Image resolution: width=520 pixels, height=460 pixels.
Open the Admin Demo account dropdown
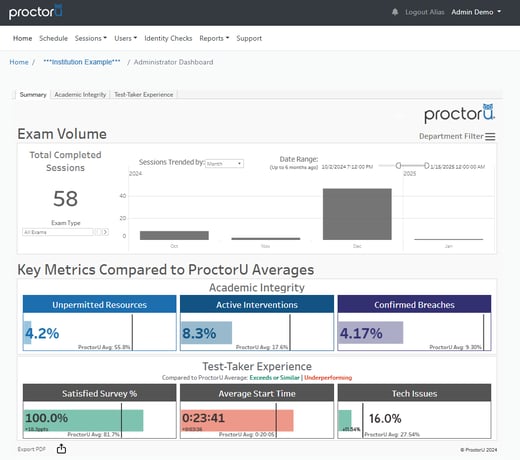[x=476, y=12]
